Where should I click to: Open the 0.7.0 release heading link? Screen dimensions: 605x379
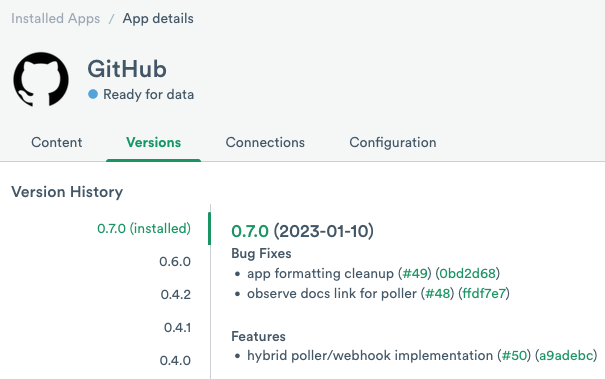tap(250, 231)
